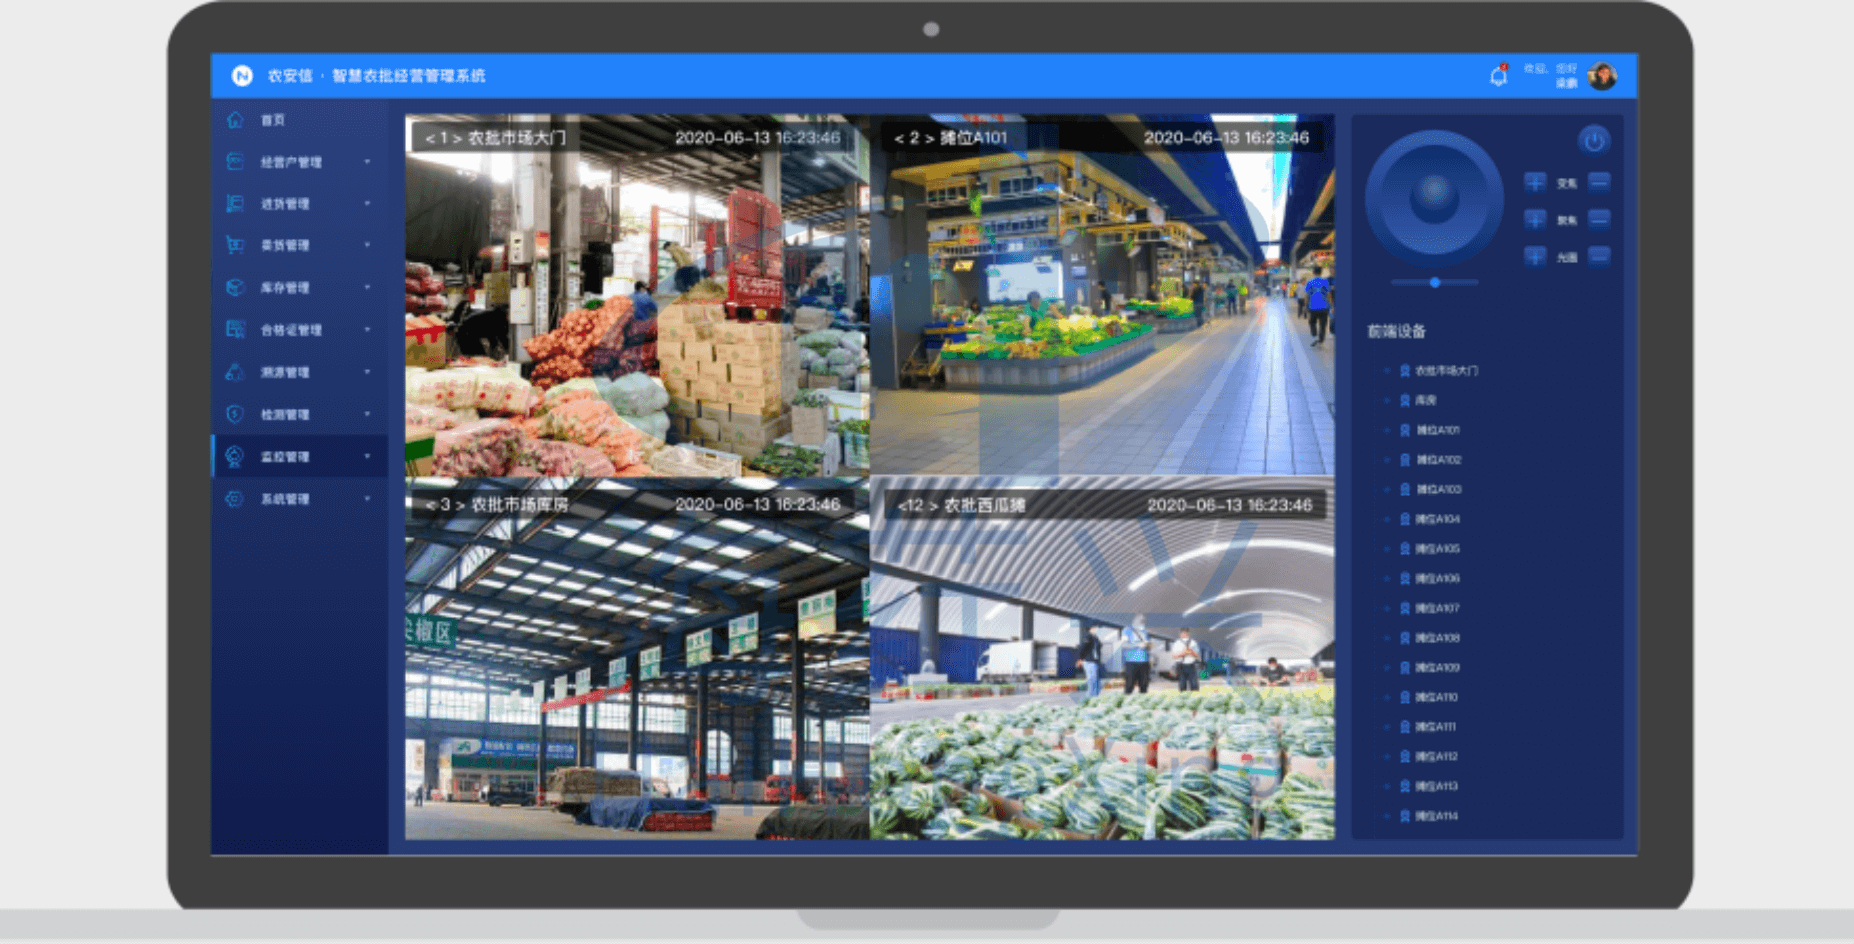The width and height of the screenshot is (1854, 944).
Task: Open the 监控管理 menu item
Action: click(x=285, y=457)
